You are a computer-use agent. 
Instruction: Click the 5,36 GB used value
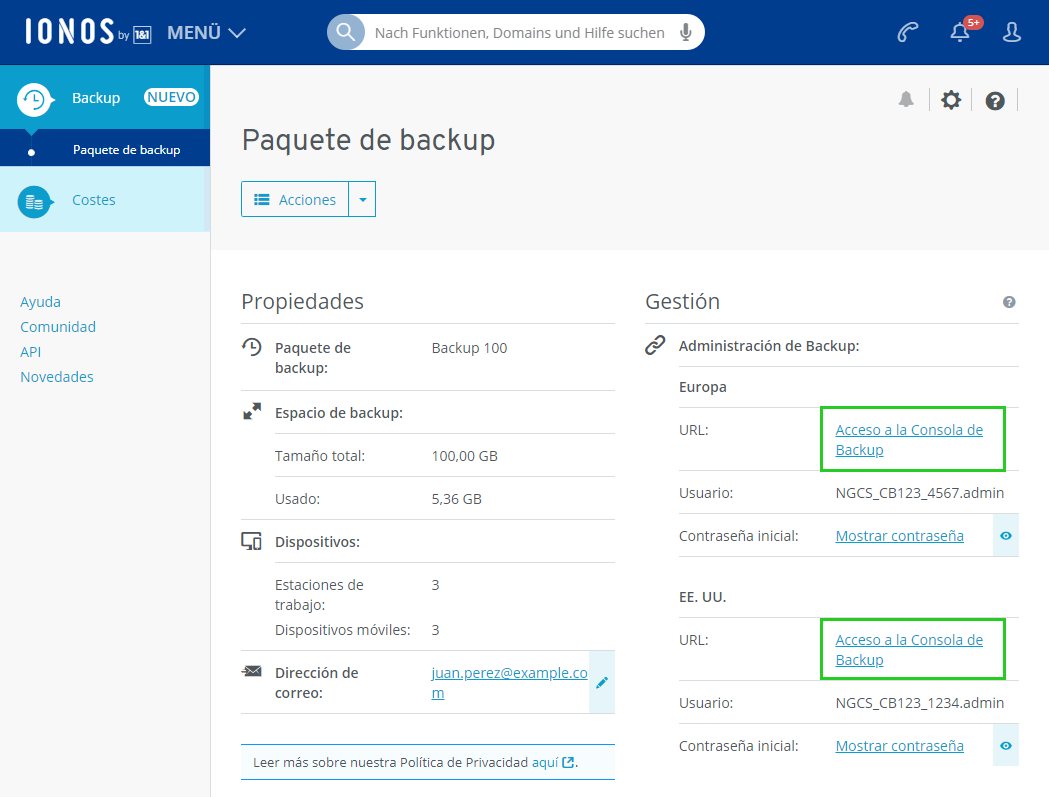[456, 499]
